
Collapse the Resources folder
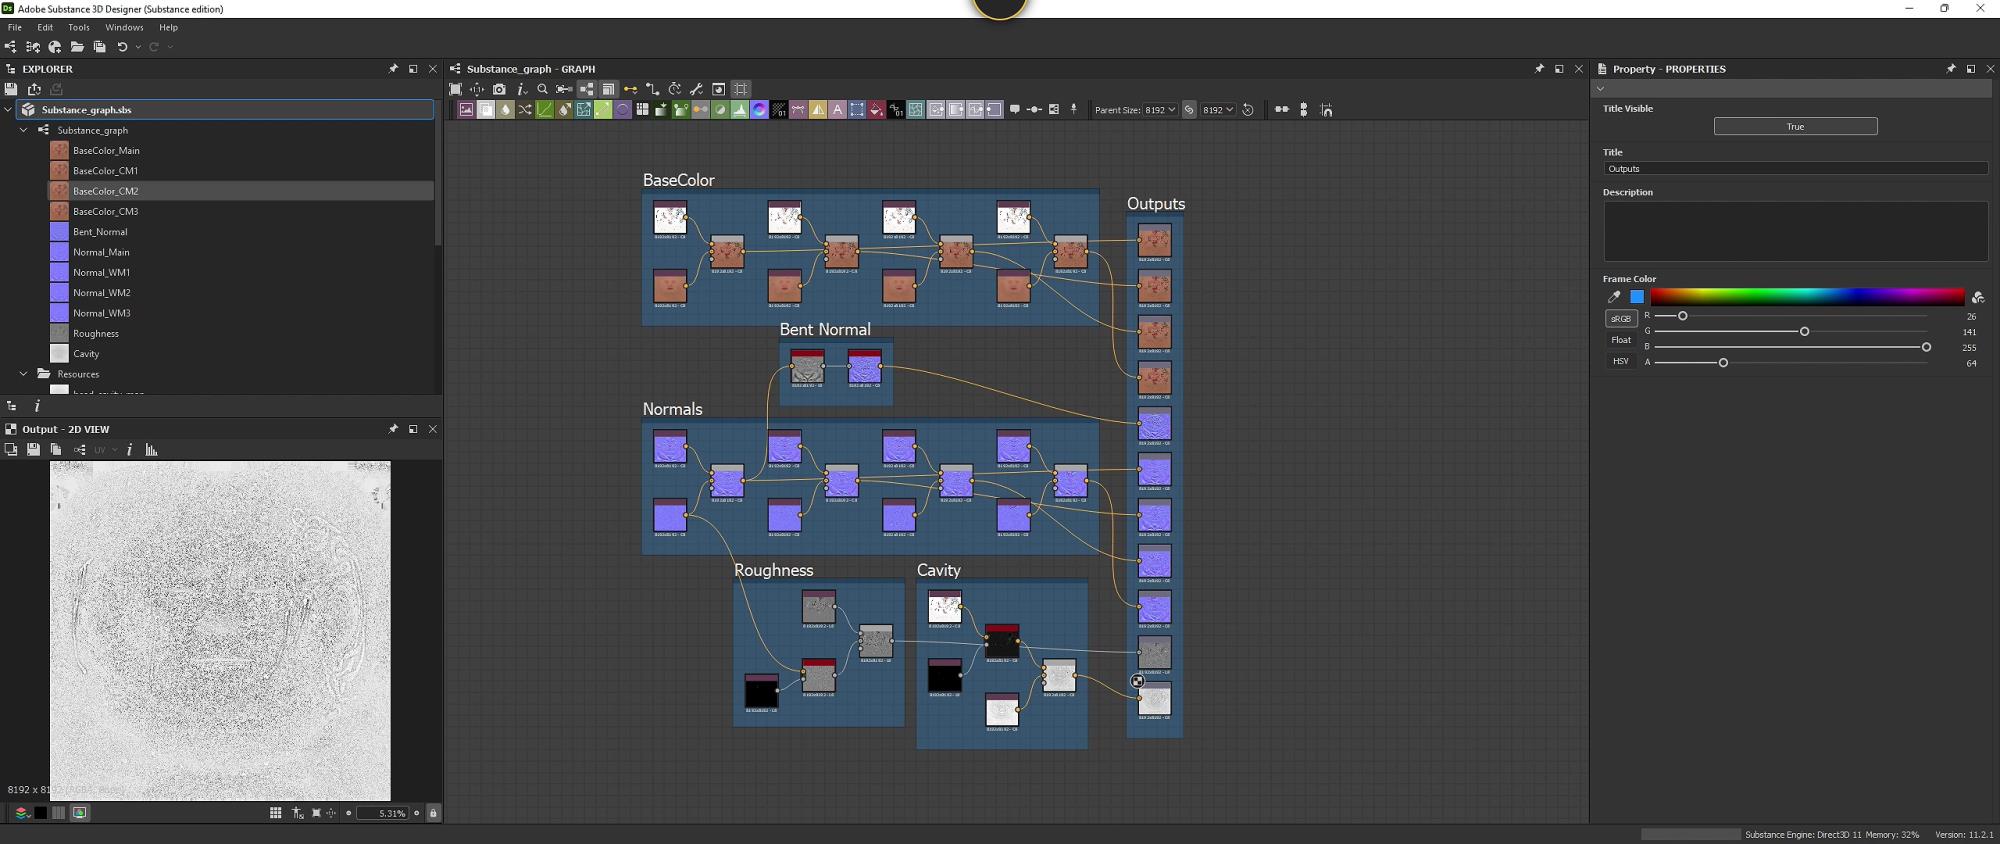point(24,374)
